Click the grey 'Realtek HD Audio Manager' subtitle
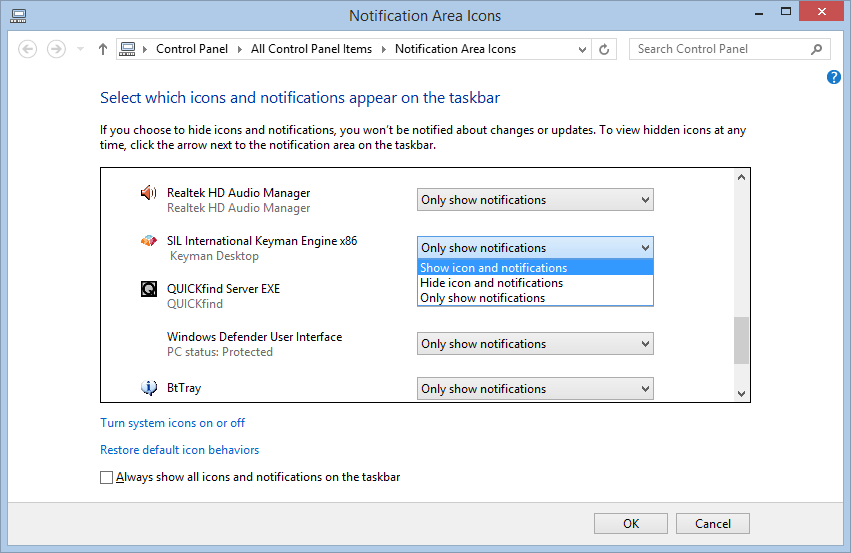Viewport: 851px width, 553px height. (239, 208)
